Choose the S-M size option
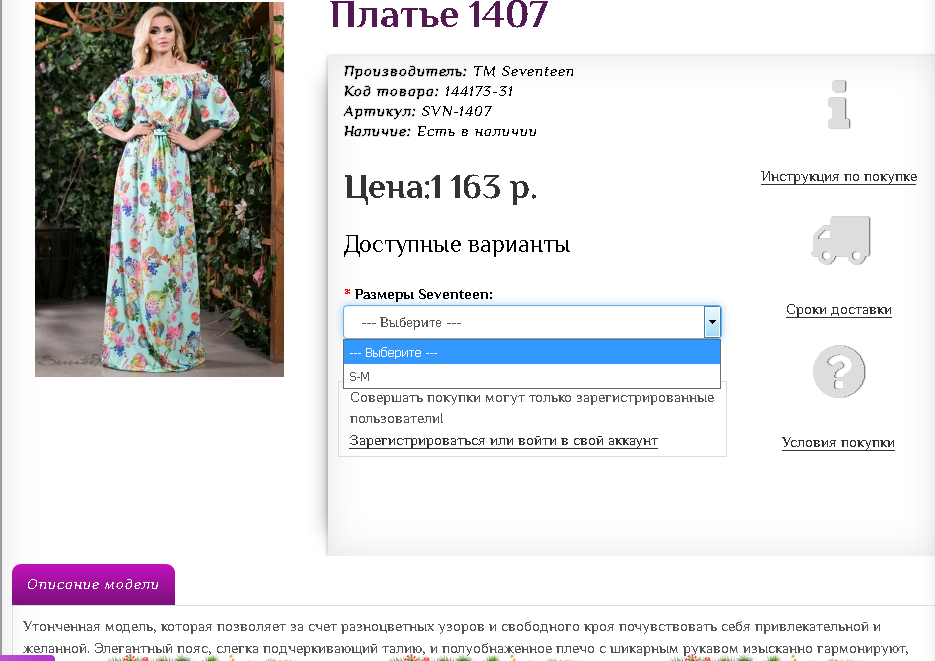The image size is (935, 661). point(532,376)
